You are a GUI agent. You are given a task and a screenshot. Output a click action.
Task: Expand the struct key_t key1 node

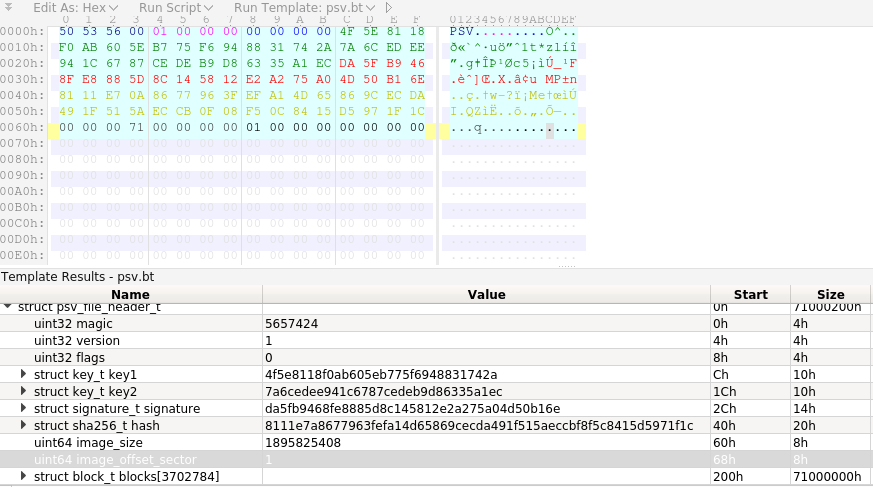(x=24, y=374)
